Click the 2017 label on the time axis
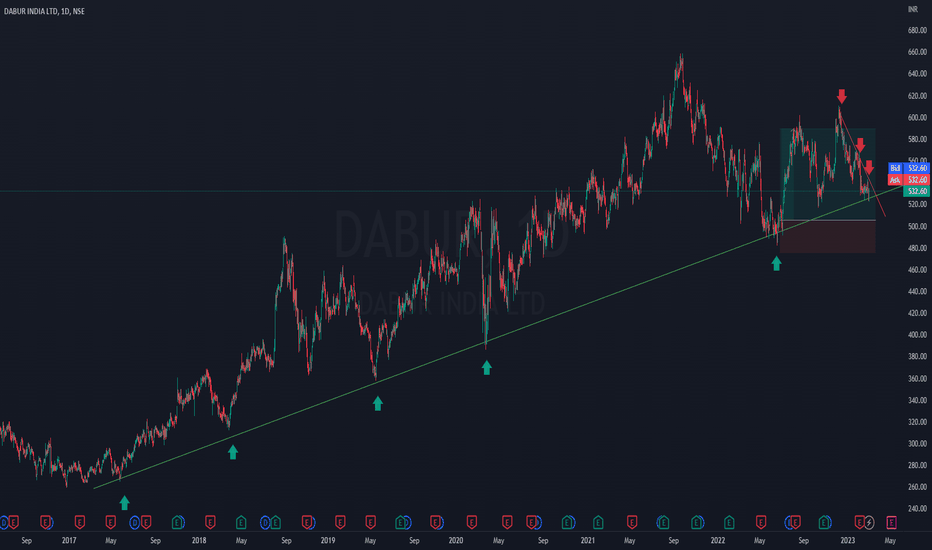 point(69,540)
